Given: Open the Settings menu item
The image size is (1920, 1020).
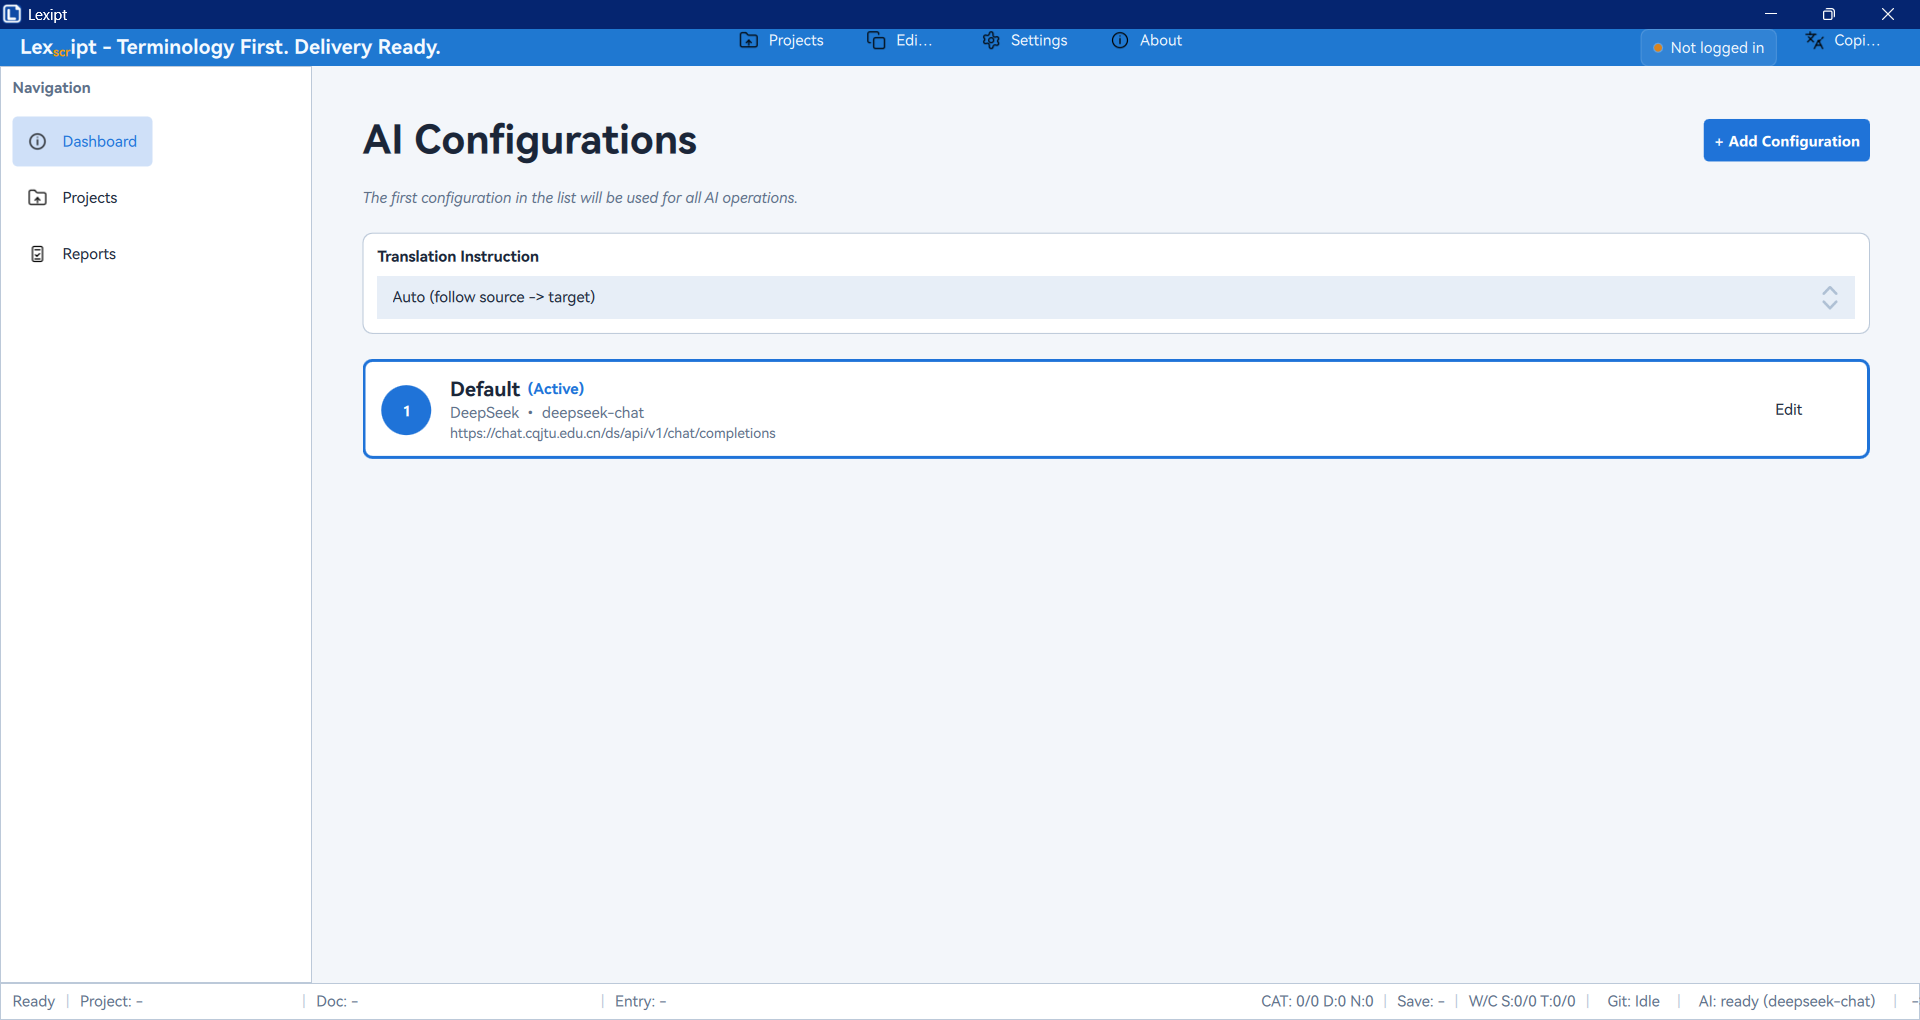Looking at the screenshot, I should point(1038,41).
